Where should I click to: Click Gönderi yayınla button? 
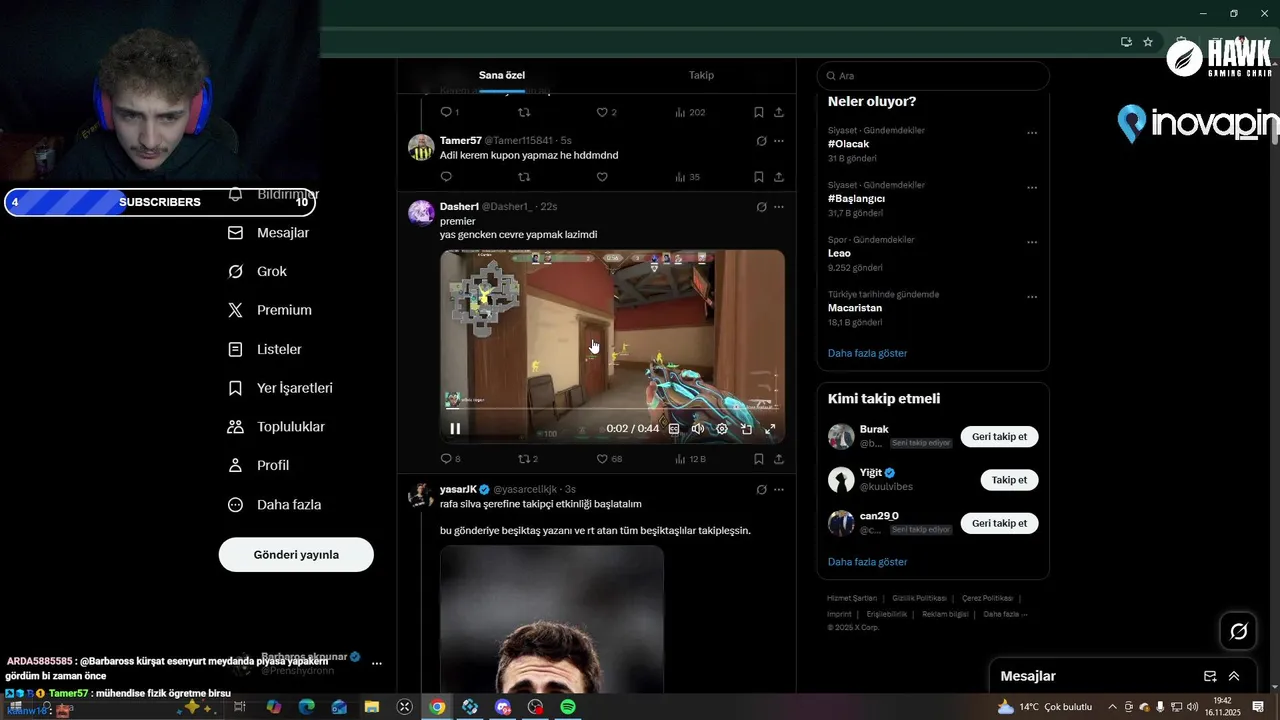[296, 555]
